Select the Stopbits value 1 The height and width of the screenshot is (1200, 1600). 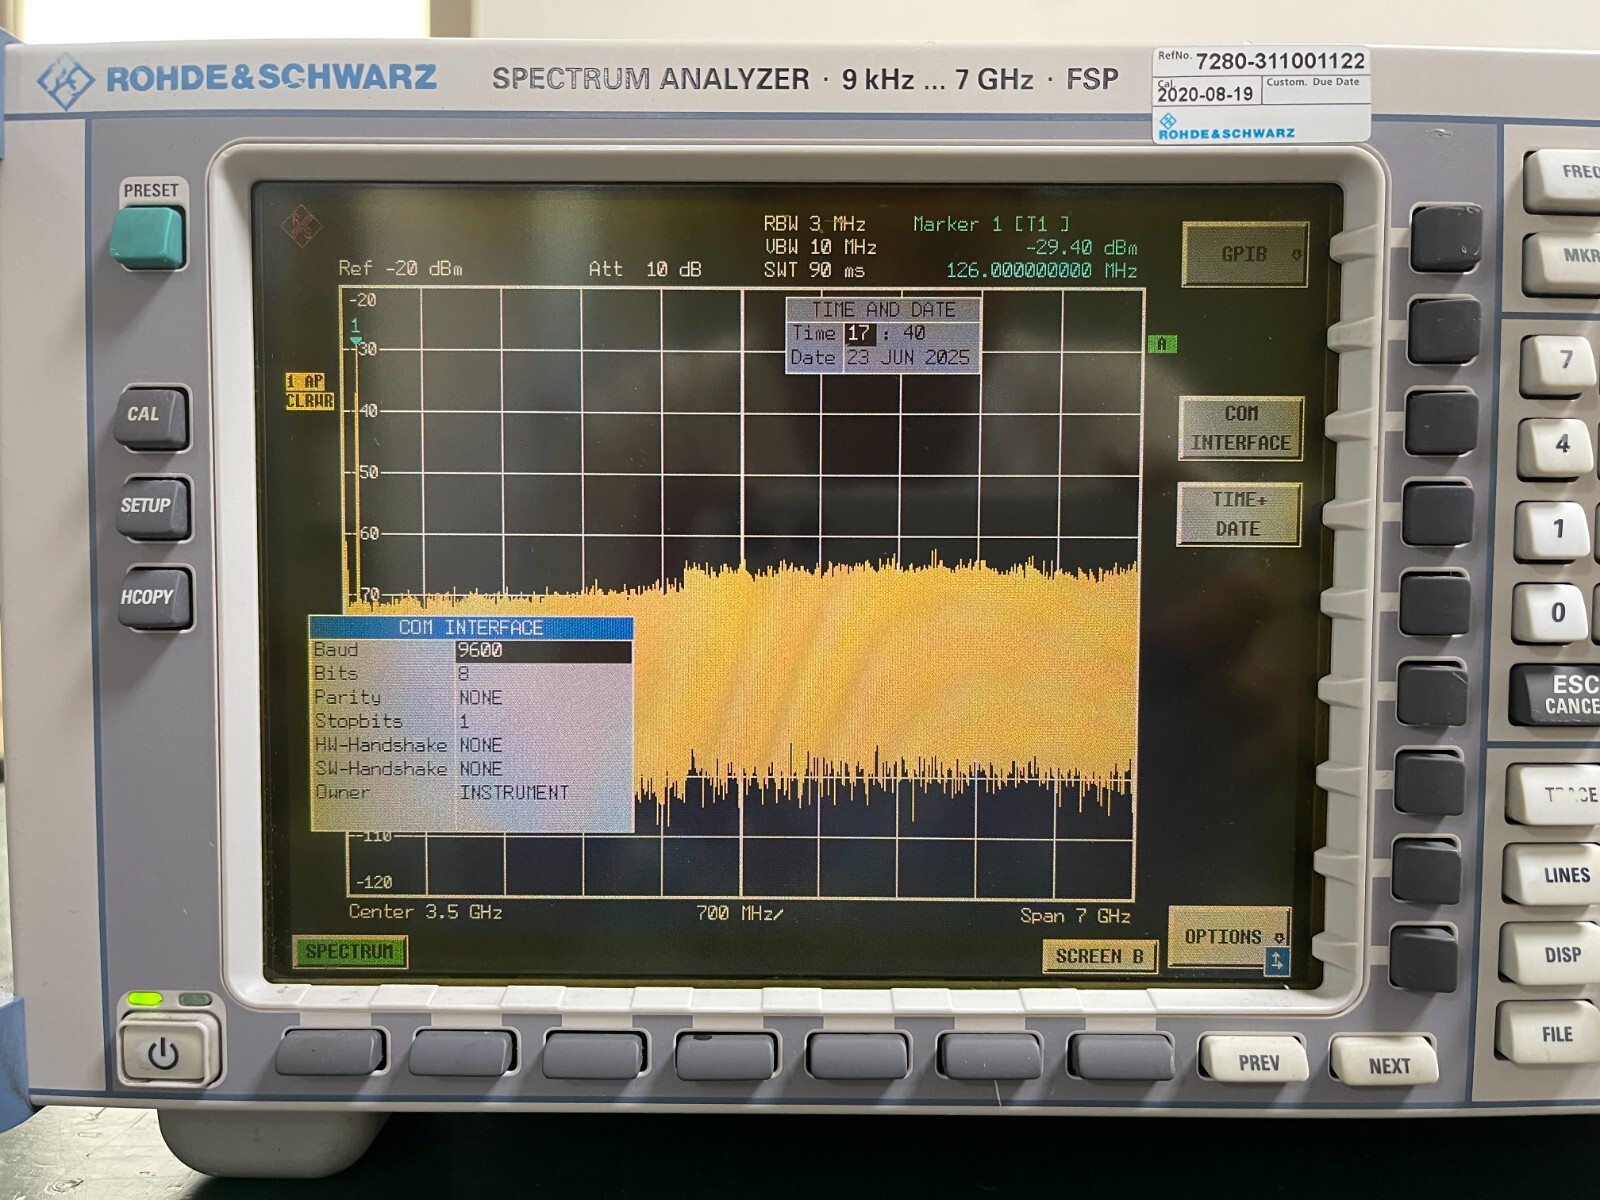[x=464, y=721]
